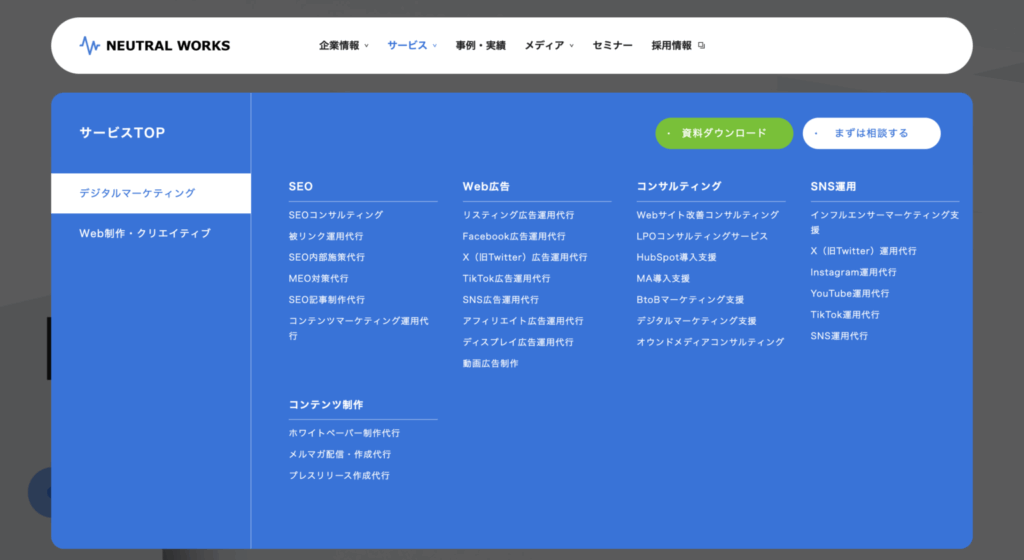Screen dimensions: 1024x560
Task: Open リスティング広告運用代行 link
Action: pyautogui.click(x=518, y=215)
